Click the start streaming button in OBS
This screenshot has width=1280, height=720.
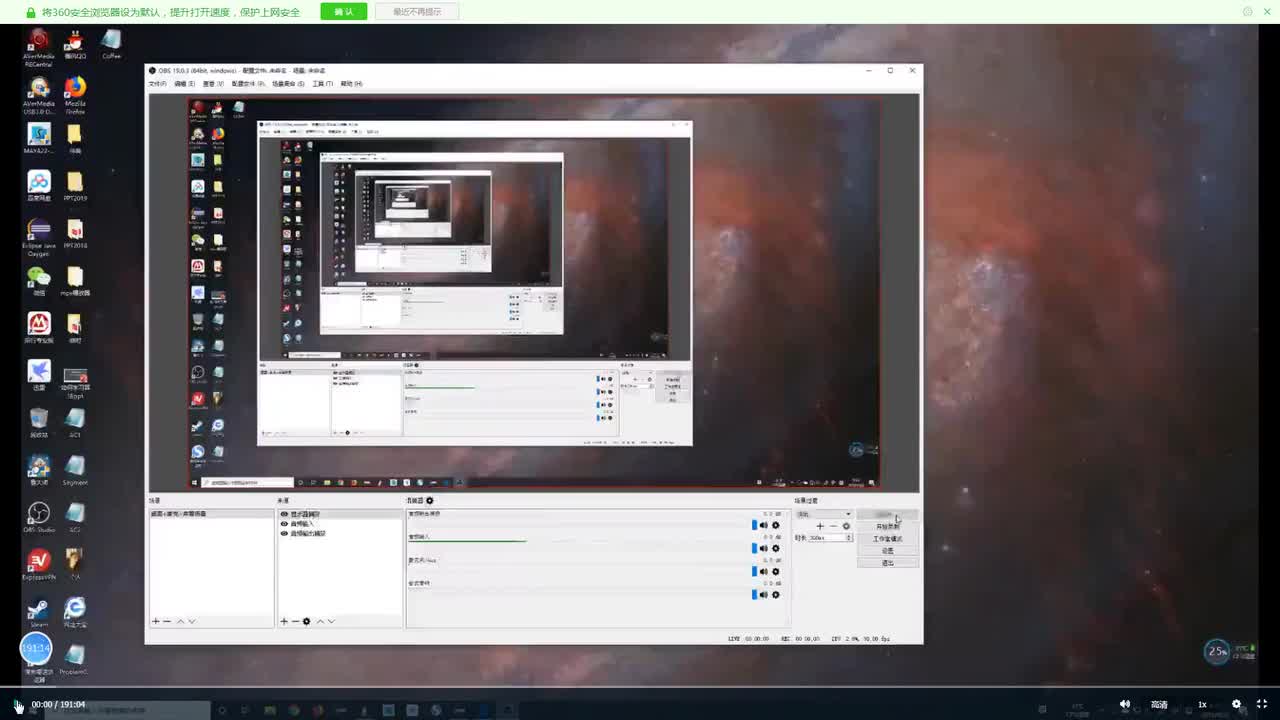tap(887, 515)
